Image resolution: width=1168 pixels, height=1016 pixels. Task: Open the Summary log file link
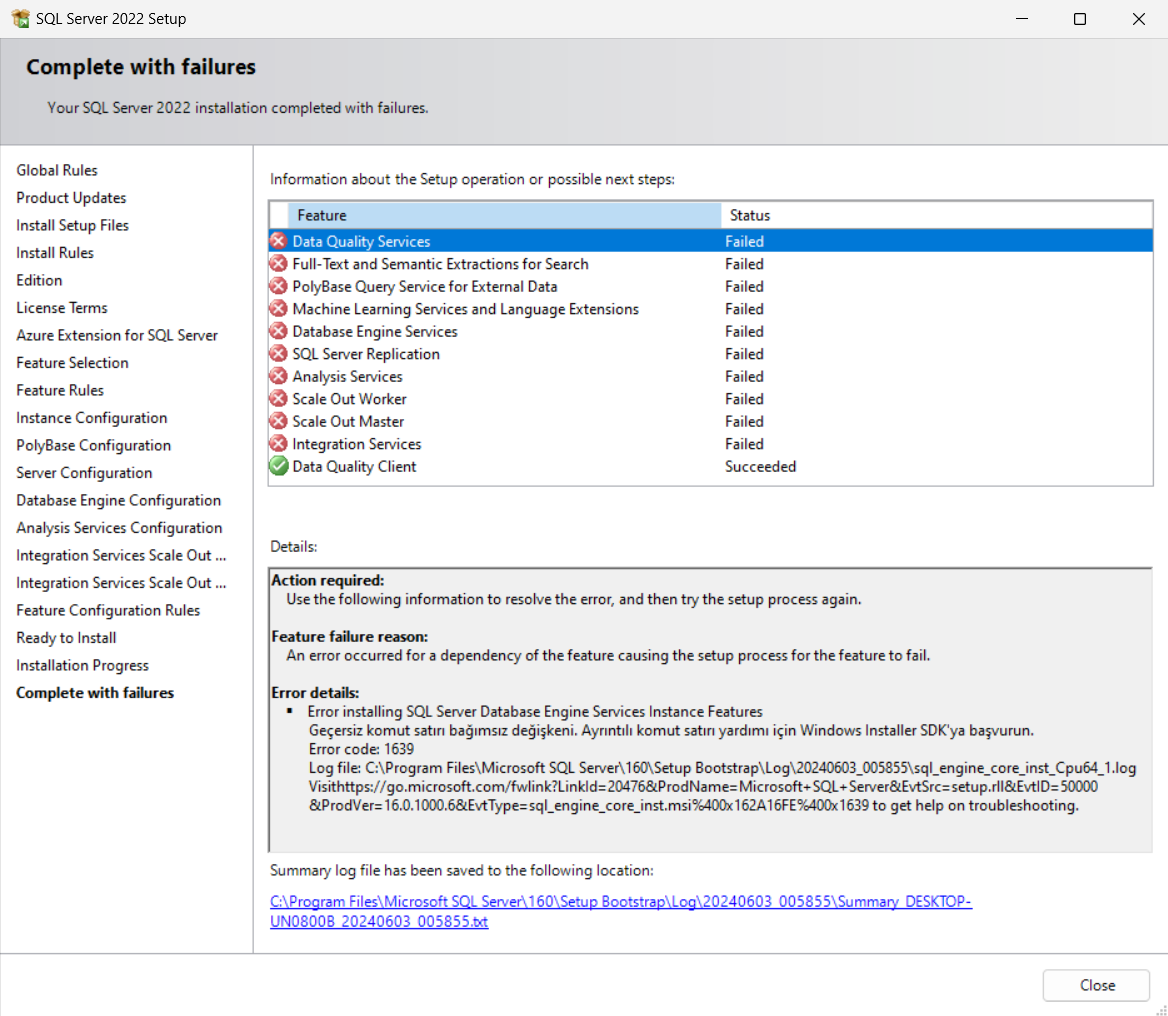coord(620,911)
